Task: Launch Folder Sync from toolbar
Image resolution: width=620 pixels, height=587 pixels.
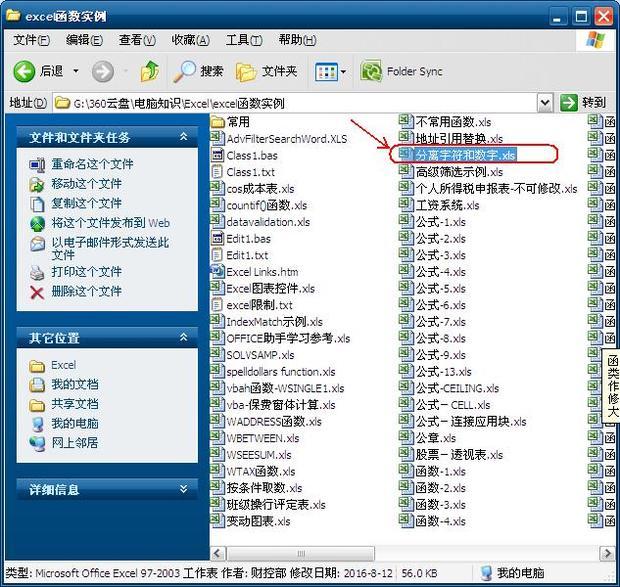Action: [402, 72]
